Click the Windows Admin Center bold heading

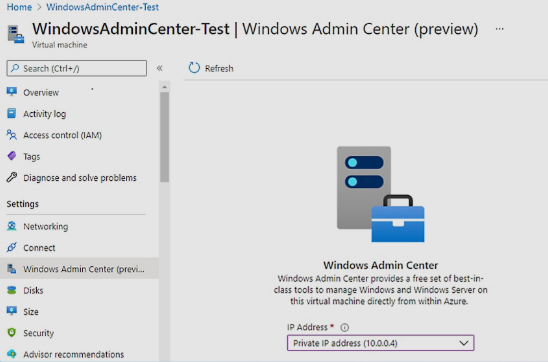point(380,265)
